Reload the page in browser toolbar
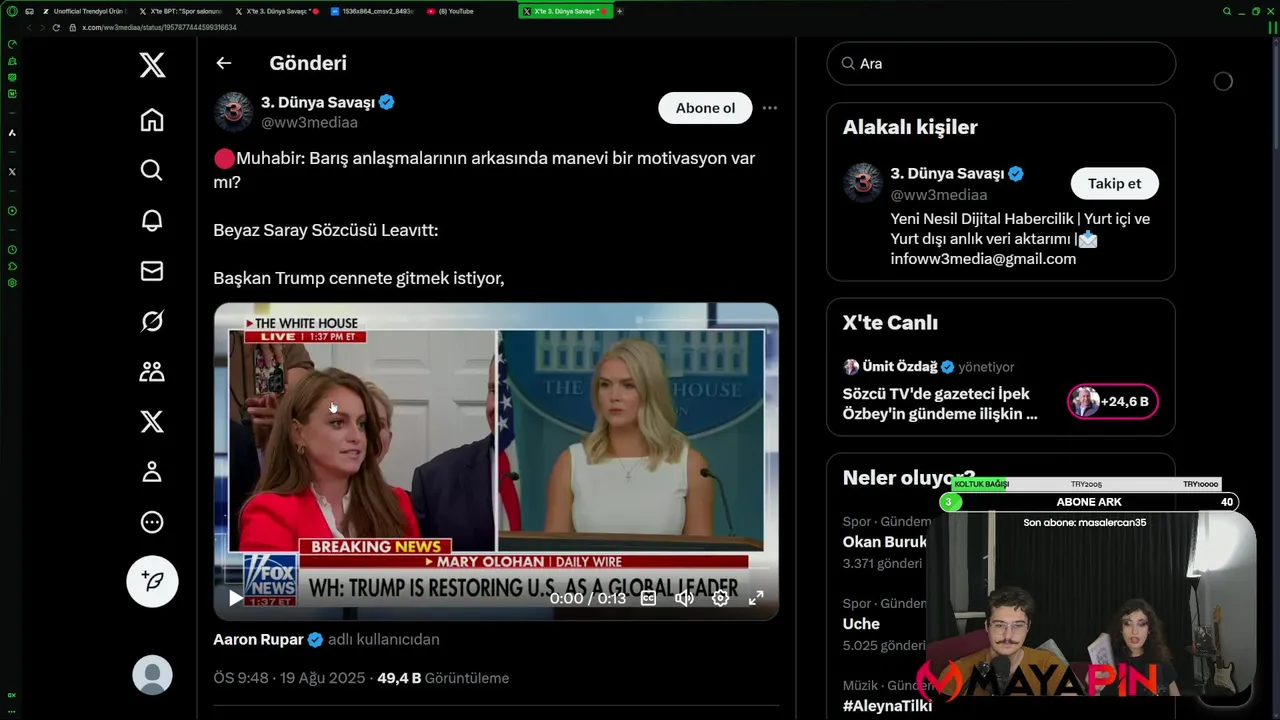The width and height of the screenshot is (1280, 720). point(57,27)
